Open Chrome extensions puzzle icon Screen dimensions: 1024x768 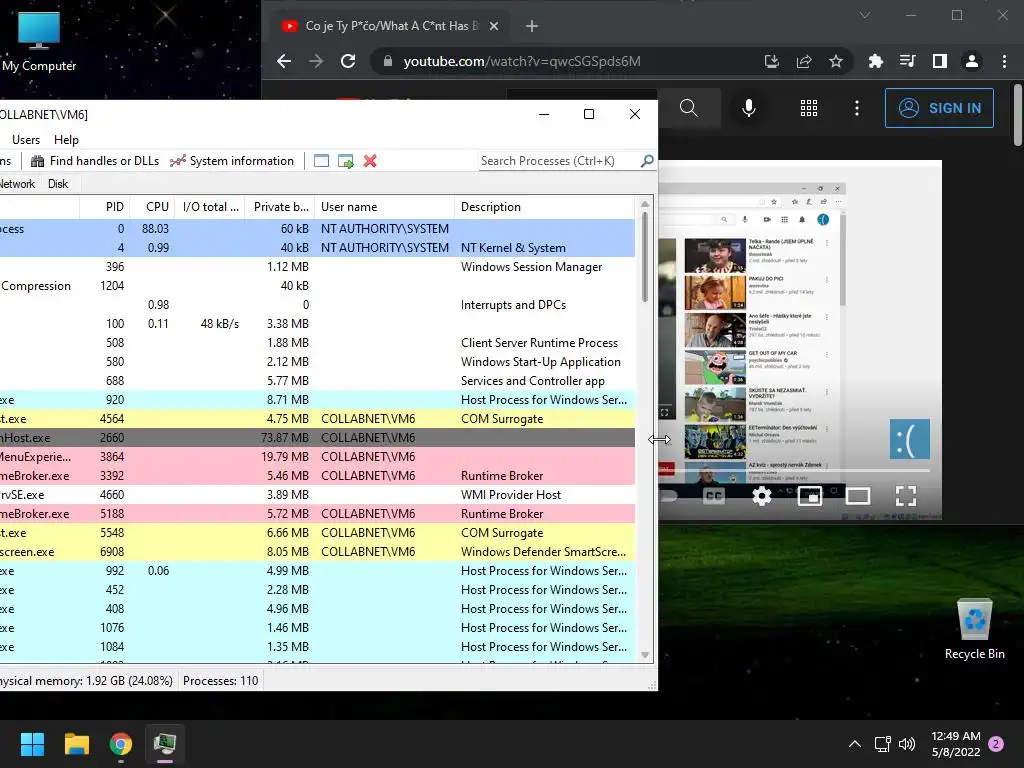pyautogui.click(x=875, y=61)
